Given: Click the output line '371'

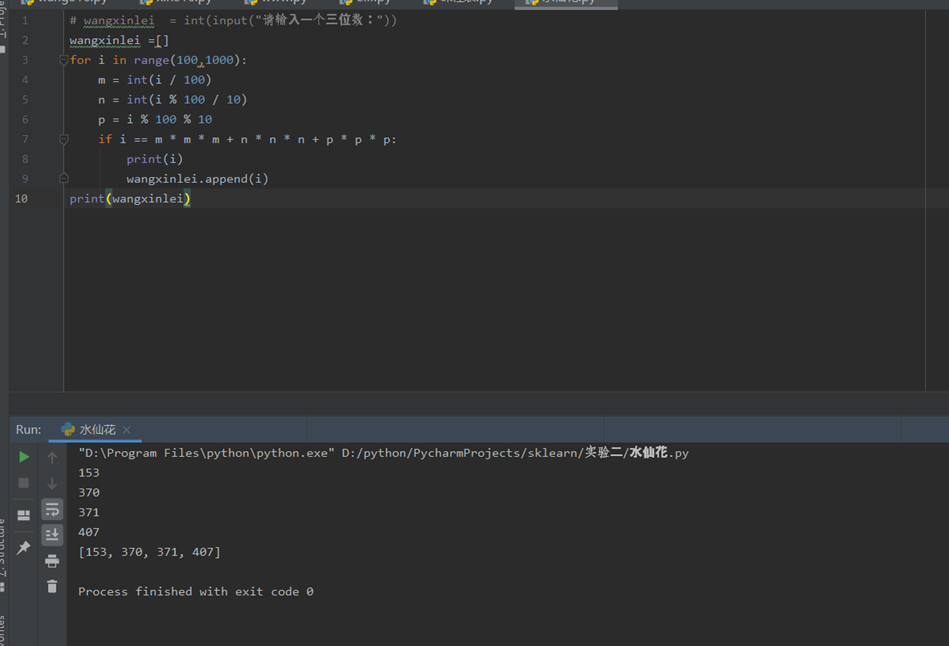Looking at the screenshot, I should tap(89, 512).
